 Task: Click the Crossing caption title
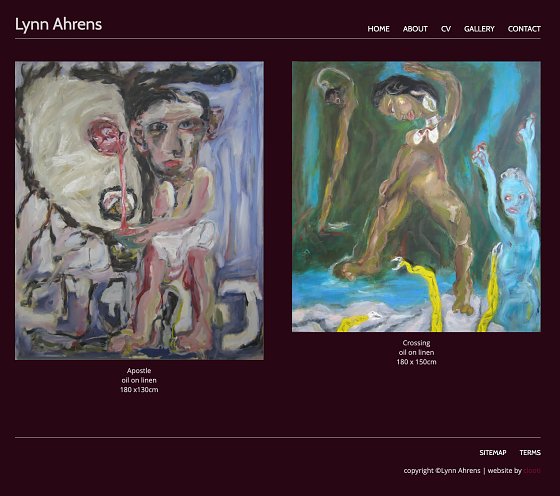click(x=416, y=343)
